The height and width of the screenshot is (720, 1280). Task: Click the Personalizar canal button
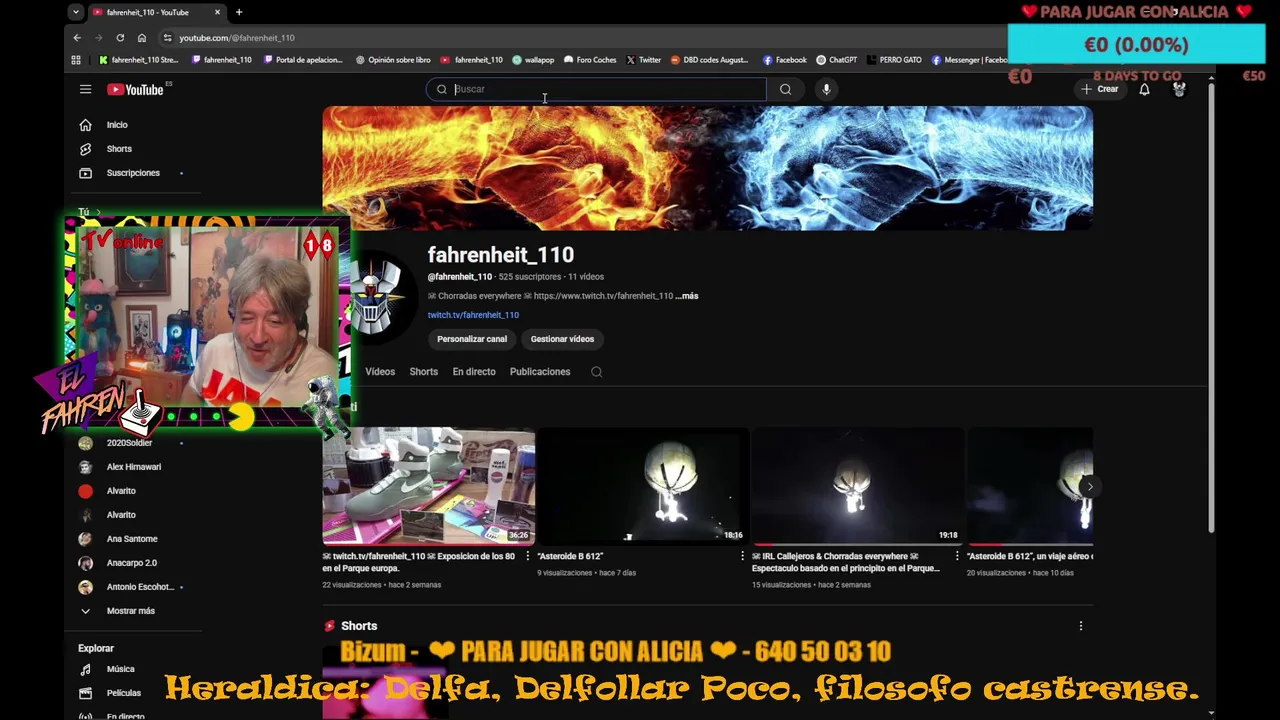(x=472, y=339)
